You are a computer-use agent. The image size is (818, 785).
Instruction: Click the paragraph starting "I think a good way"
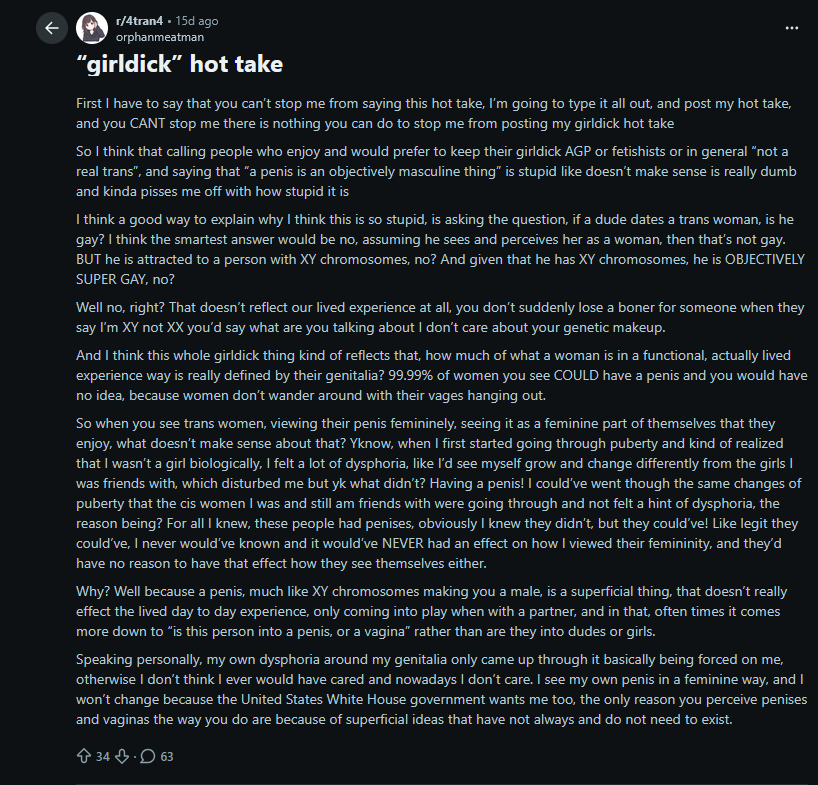(x=440, y=249)
